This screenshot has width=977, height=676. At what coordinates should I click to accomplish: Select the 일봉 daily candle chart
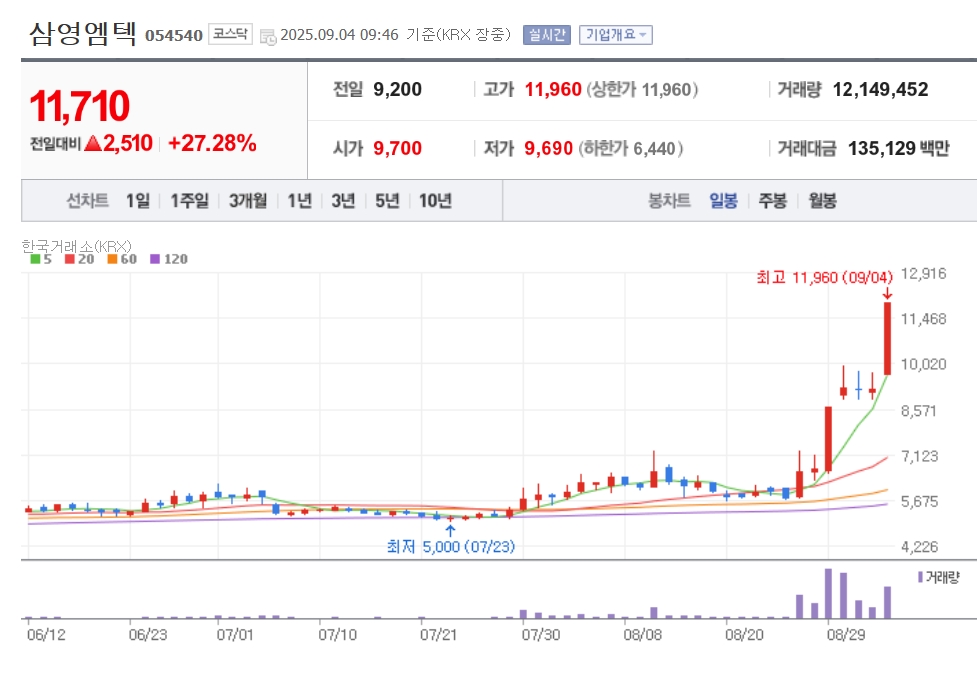[x=723, y=201]
